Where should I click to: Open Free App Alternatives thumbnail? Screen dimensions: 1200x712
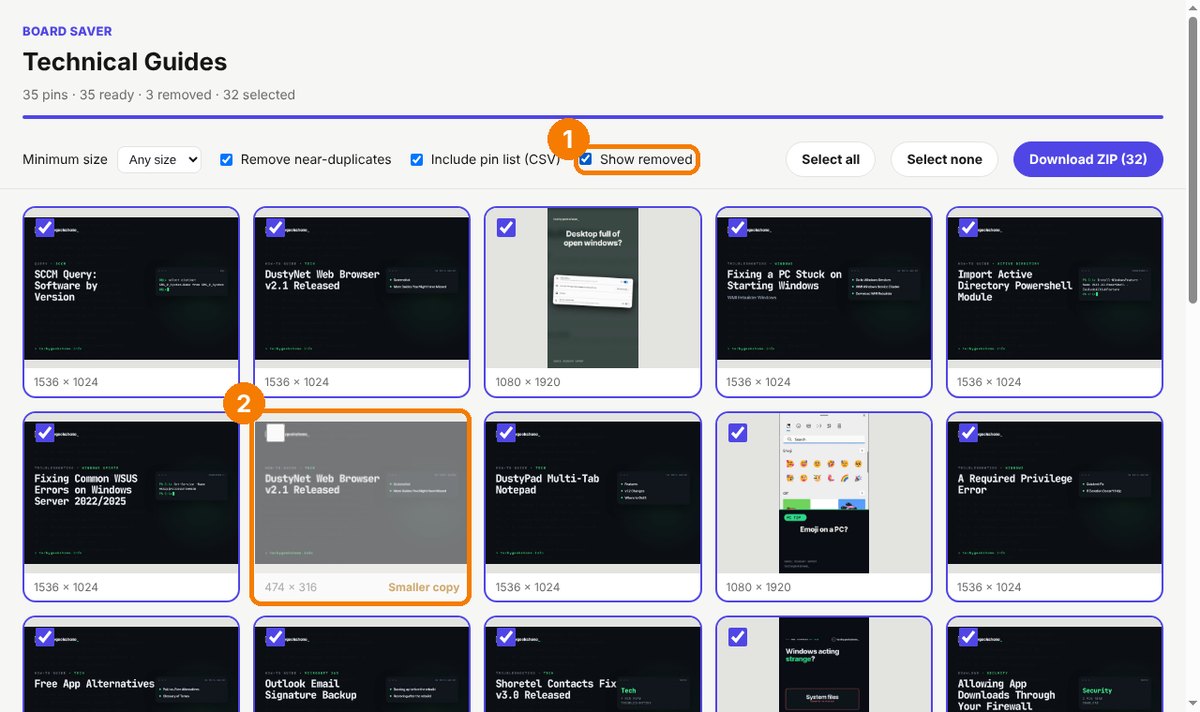[x=131, y=665]
